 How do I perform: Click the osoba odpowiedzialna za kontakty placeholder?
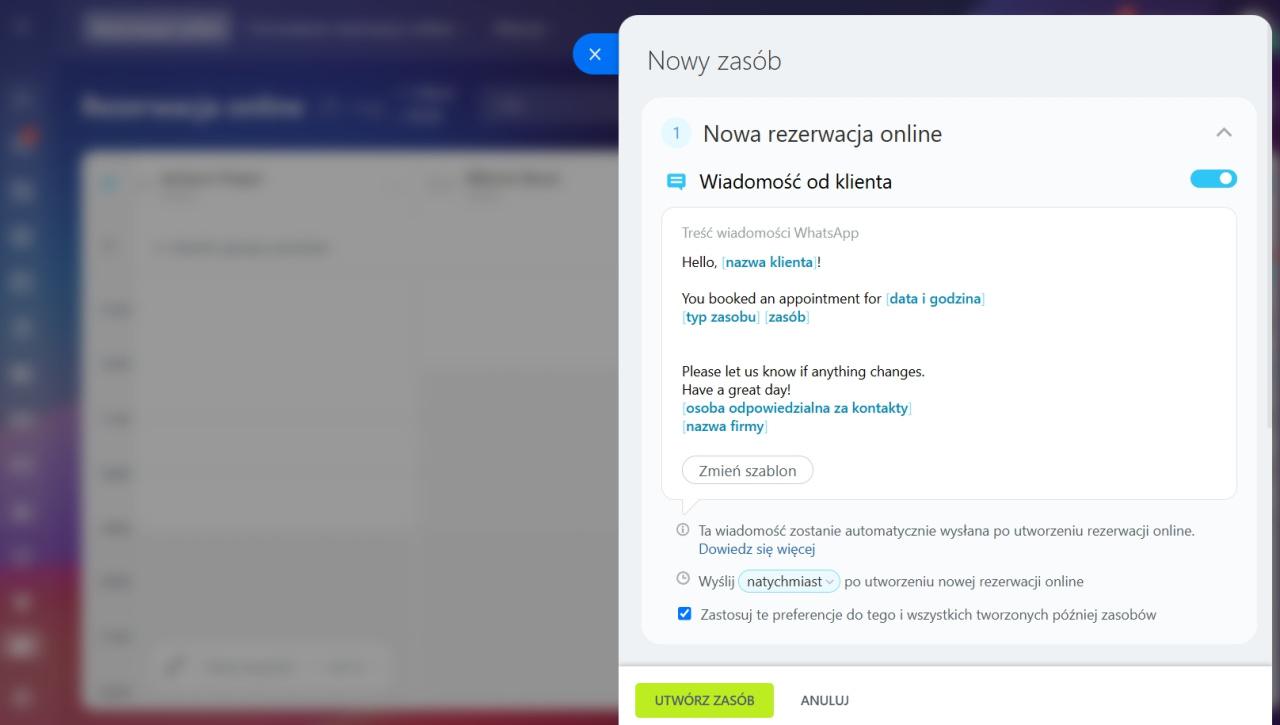(797, 408)
